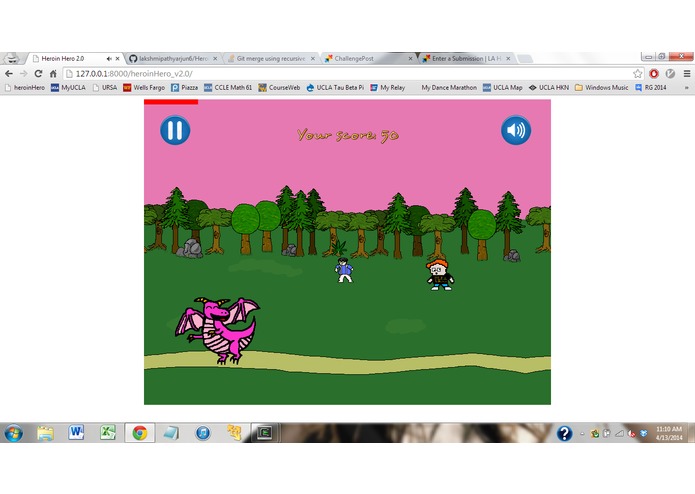Click the Dropbox tray icon
Viewport: 695px width, 494px height.
tap(644, 433)
